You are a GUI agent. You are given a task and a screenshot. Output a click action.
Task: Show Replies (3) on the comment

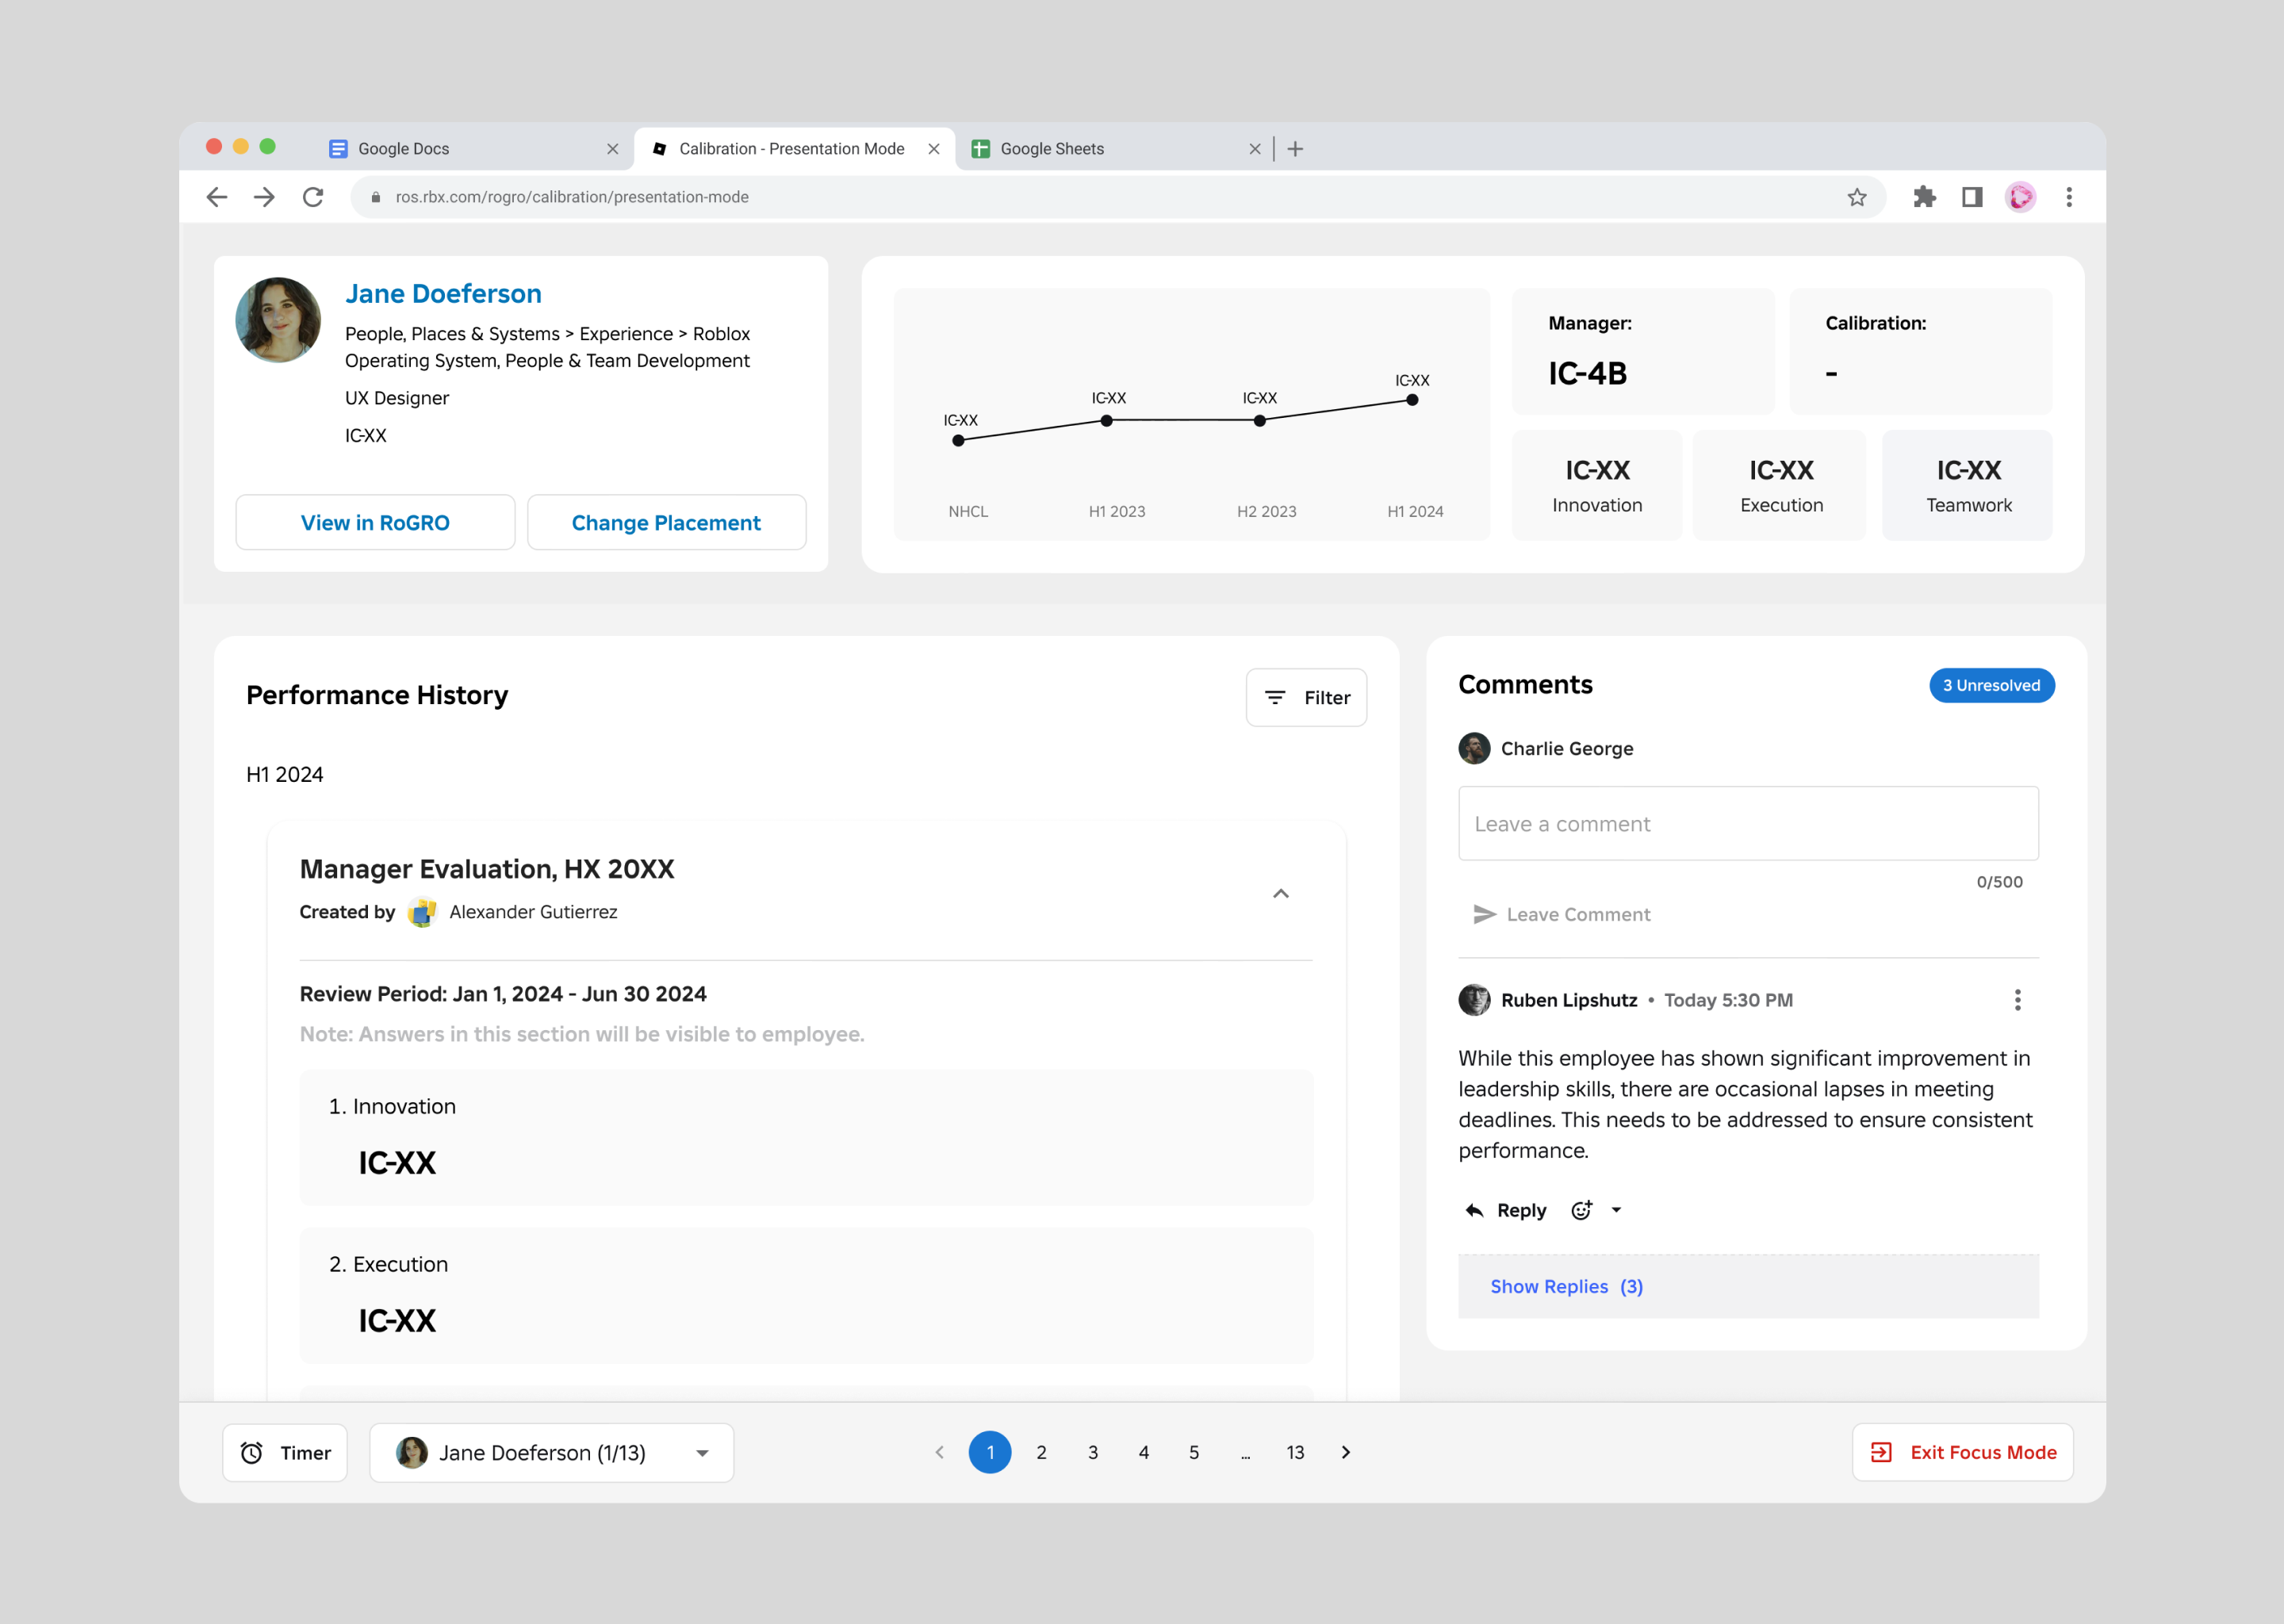pos(1566,1286)
